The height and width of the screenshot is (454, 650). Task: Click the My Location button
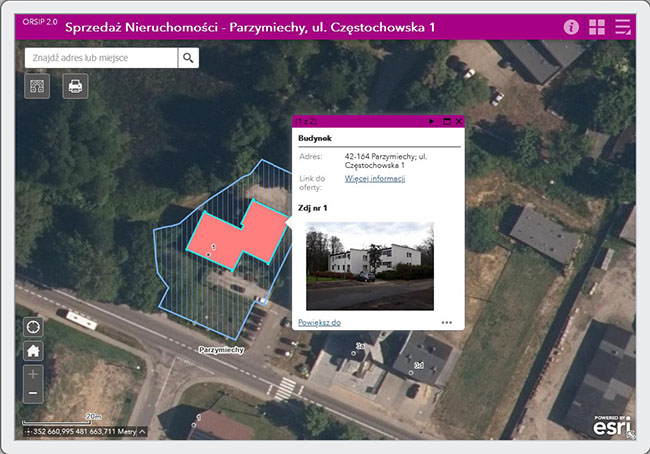33,327
